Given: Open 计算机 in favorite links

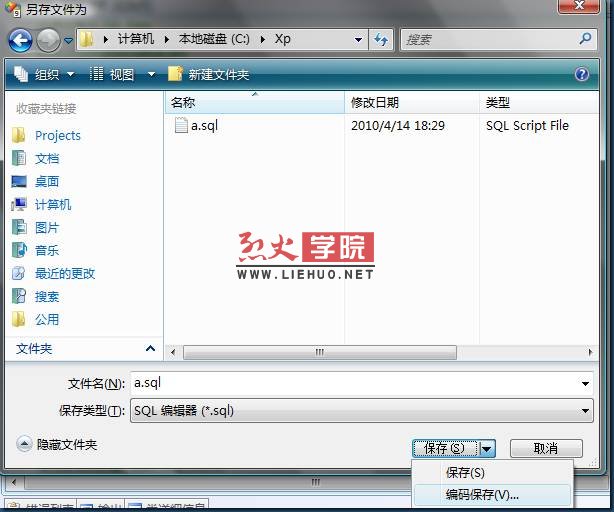Looking at the screenshot, I should coord(53,205).
